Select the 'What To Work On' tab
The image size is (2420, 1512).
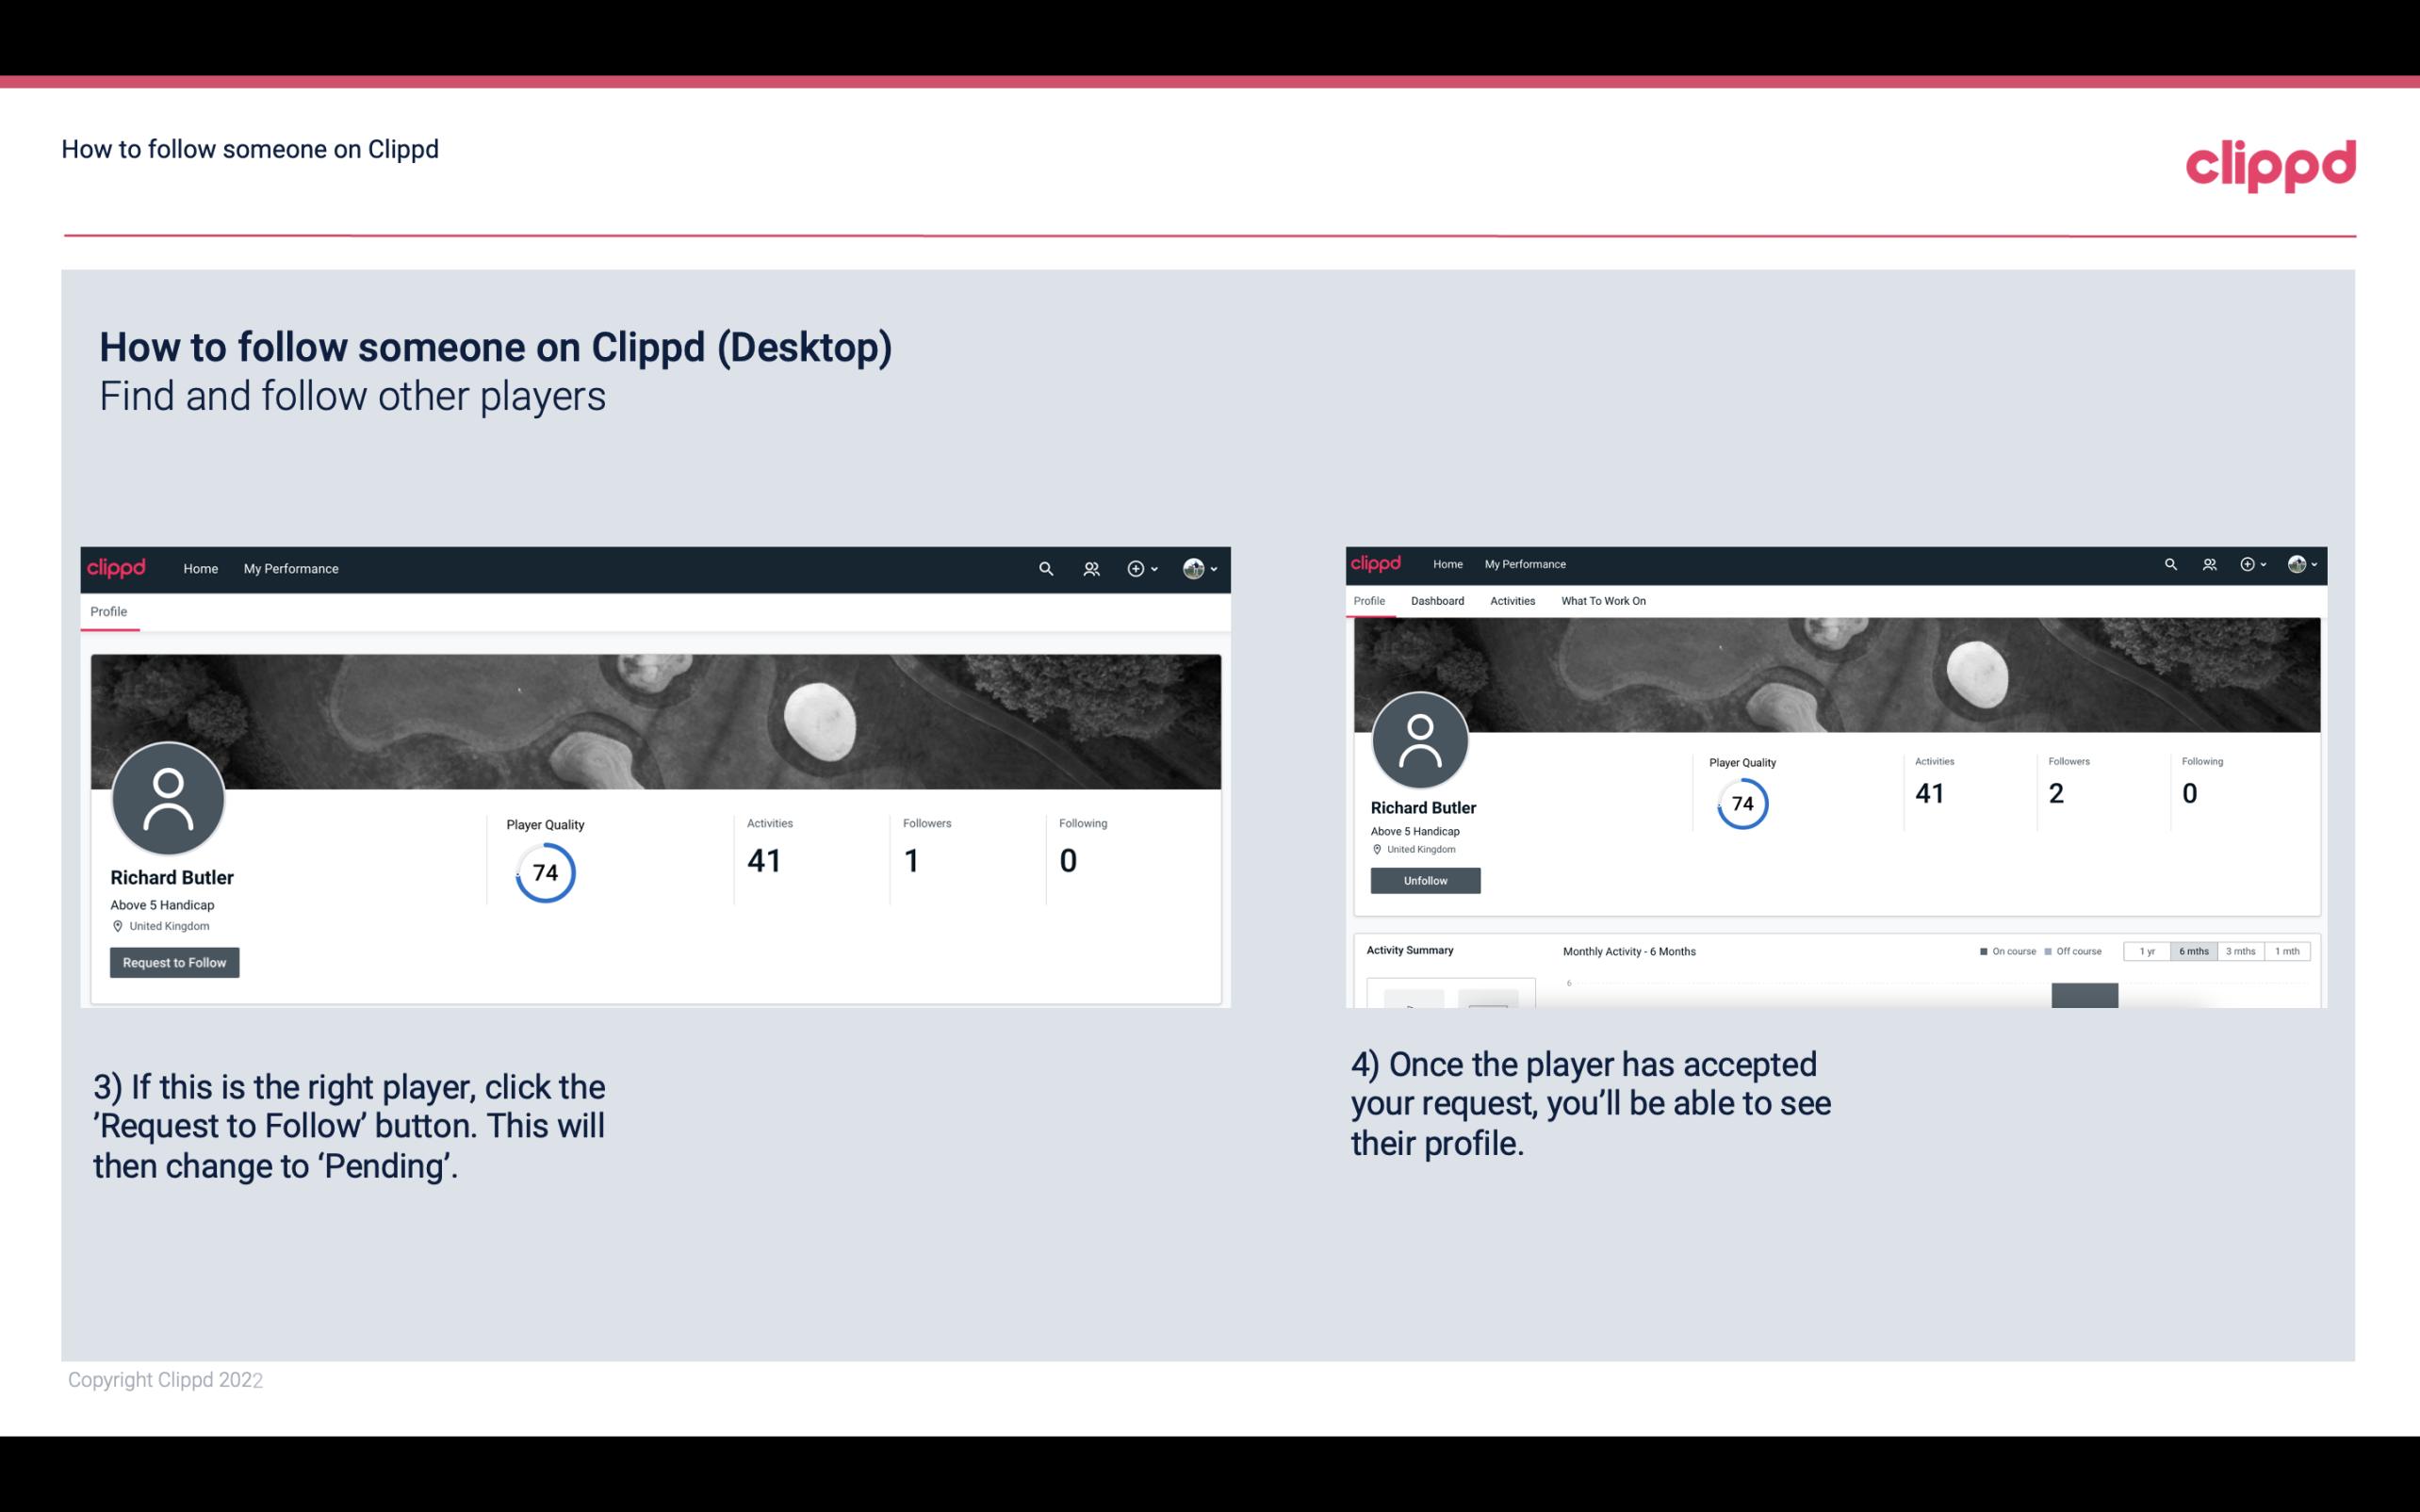point(1601,599)
